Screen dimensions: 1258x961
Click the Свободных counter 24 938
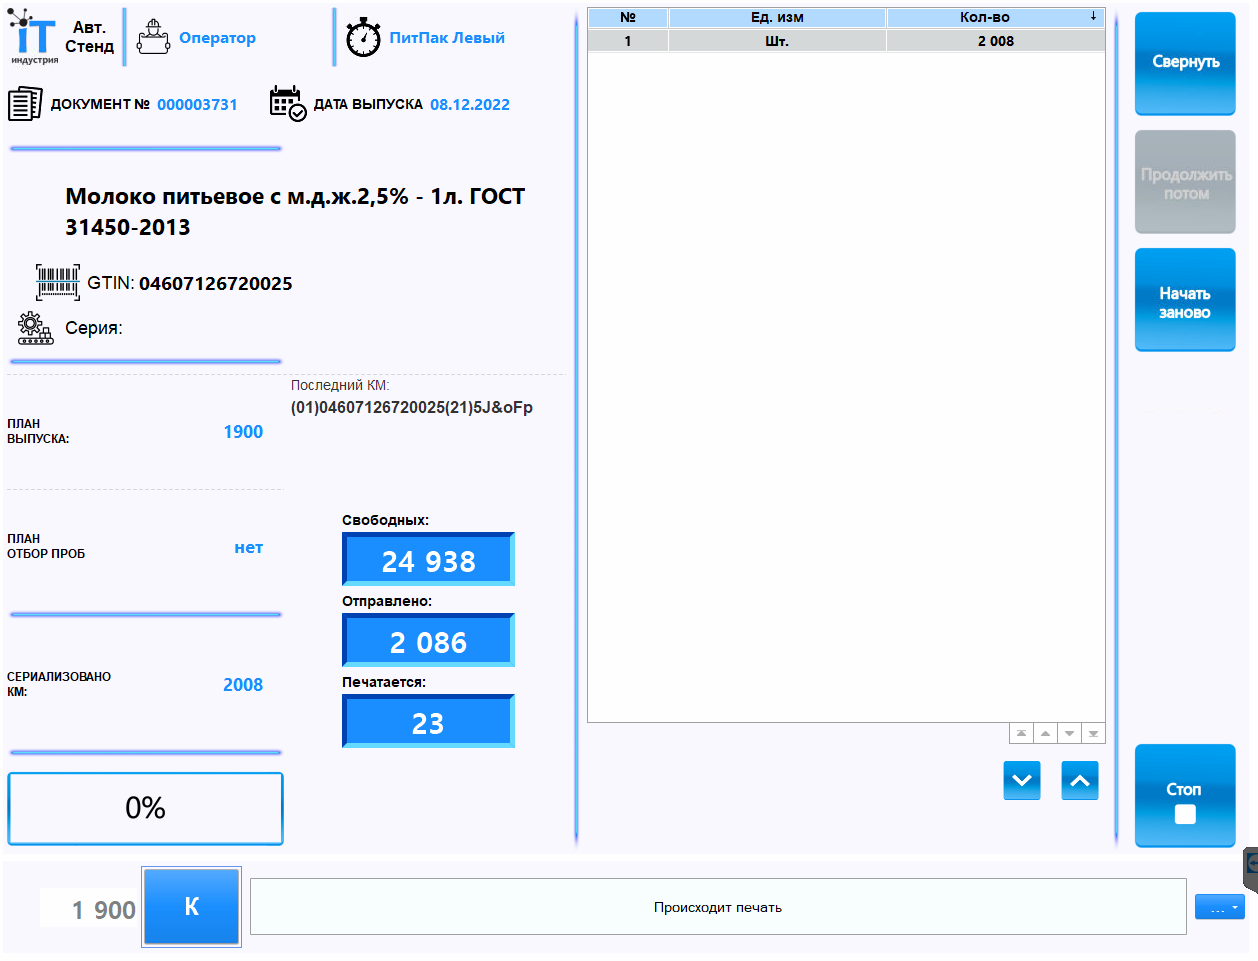point(428,560)
